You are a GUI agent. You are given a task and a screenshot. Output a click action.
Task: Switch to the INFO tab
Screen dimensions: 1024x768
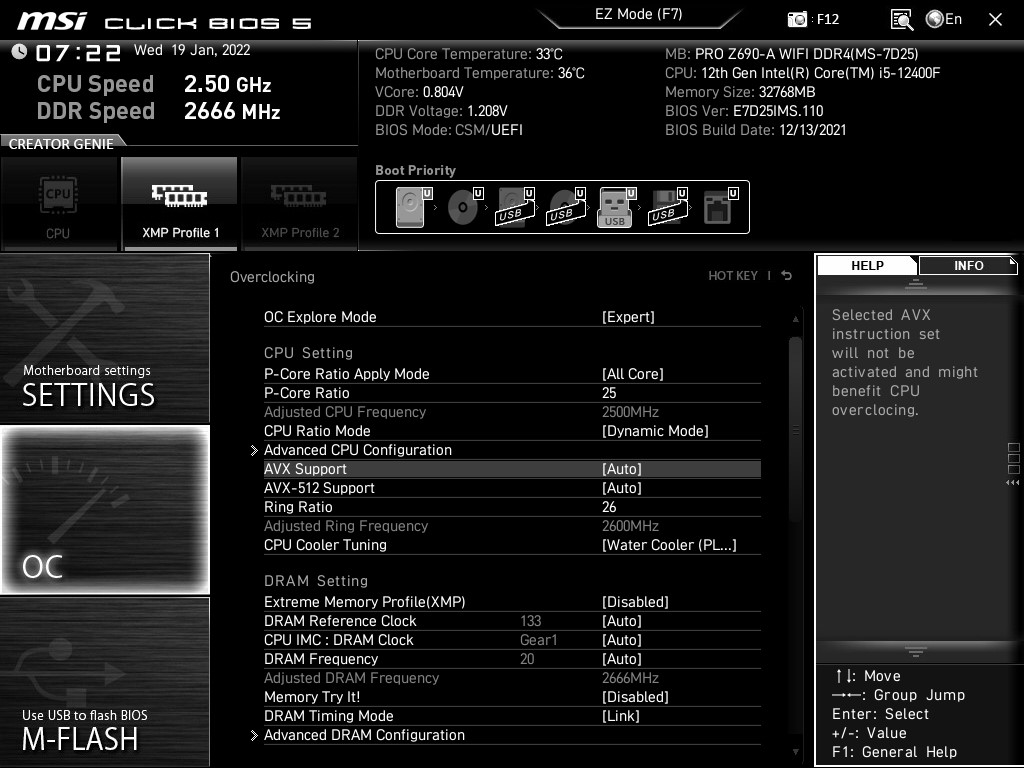click(x=968, y=265)
